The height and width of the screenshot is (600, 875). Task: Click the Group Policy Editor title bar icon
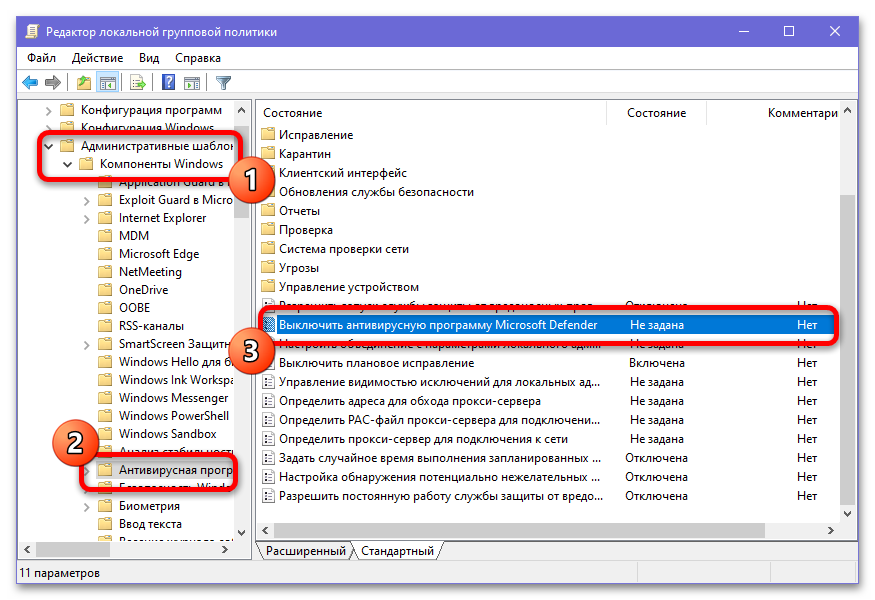coord(32,32)
